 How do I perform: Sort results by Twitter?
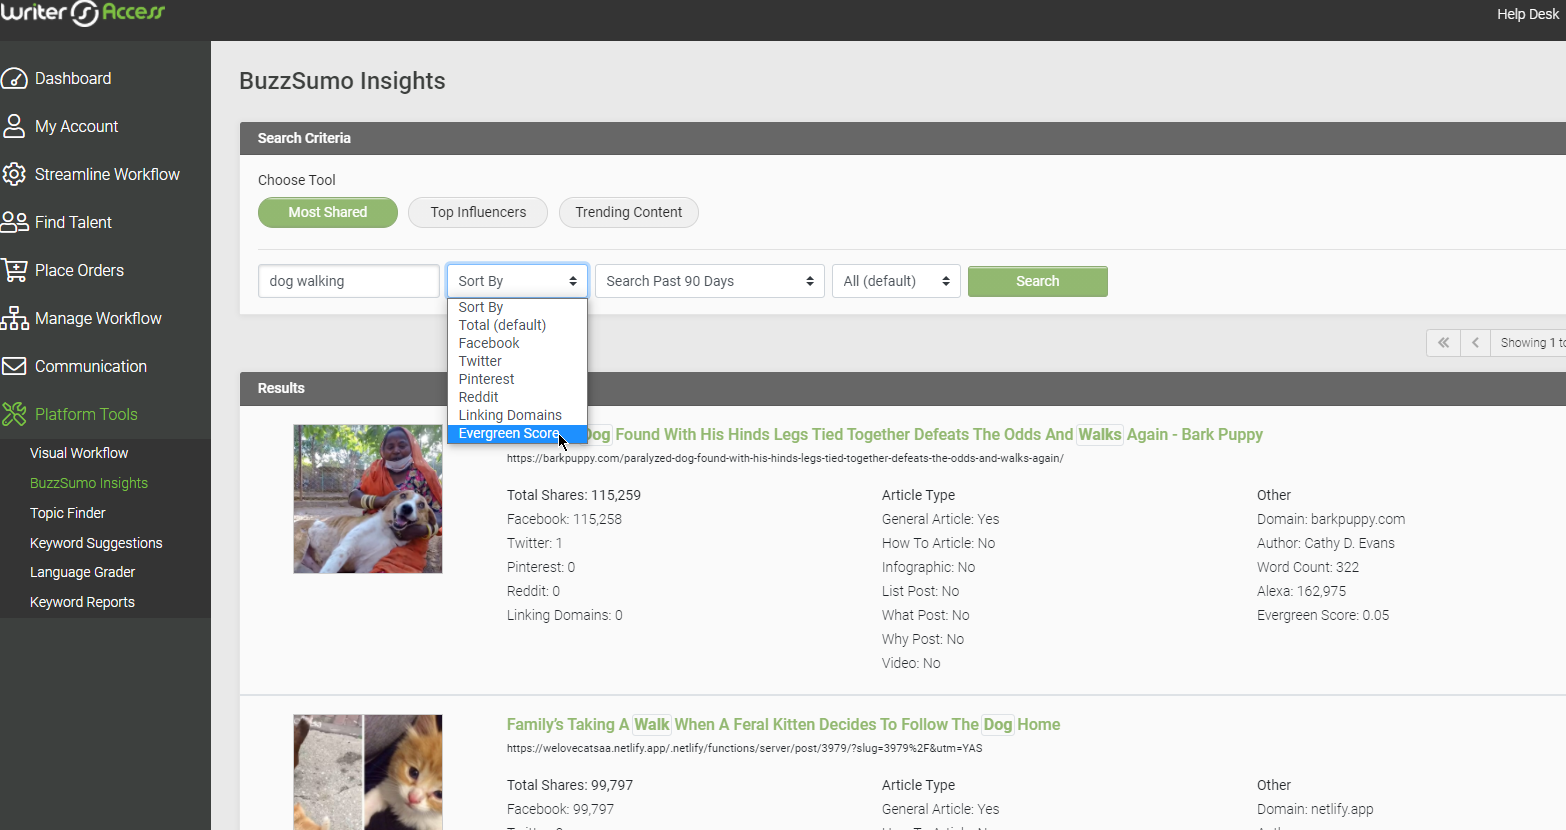(x=517, y=361)
